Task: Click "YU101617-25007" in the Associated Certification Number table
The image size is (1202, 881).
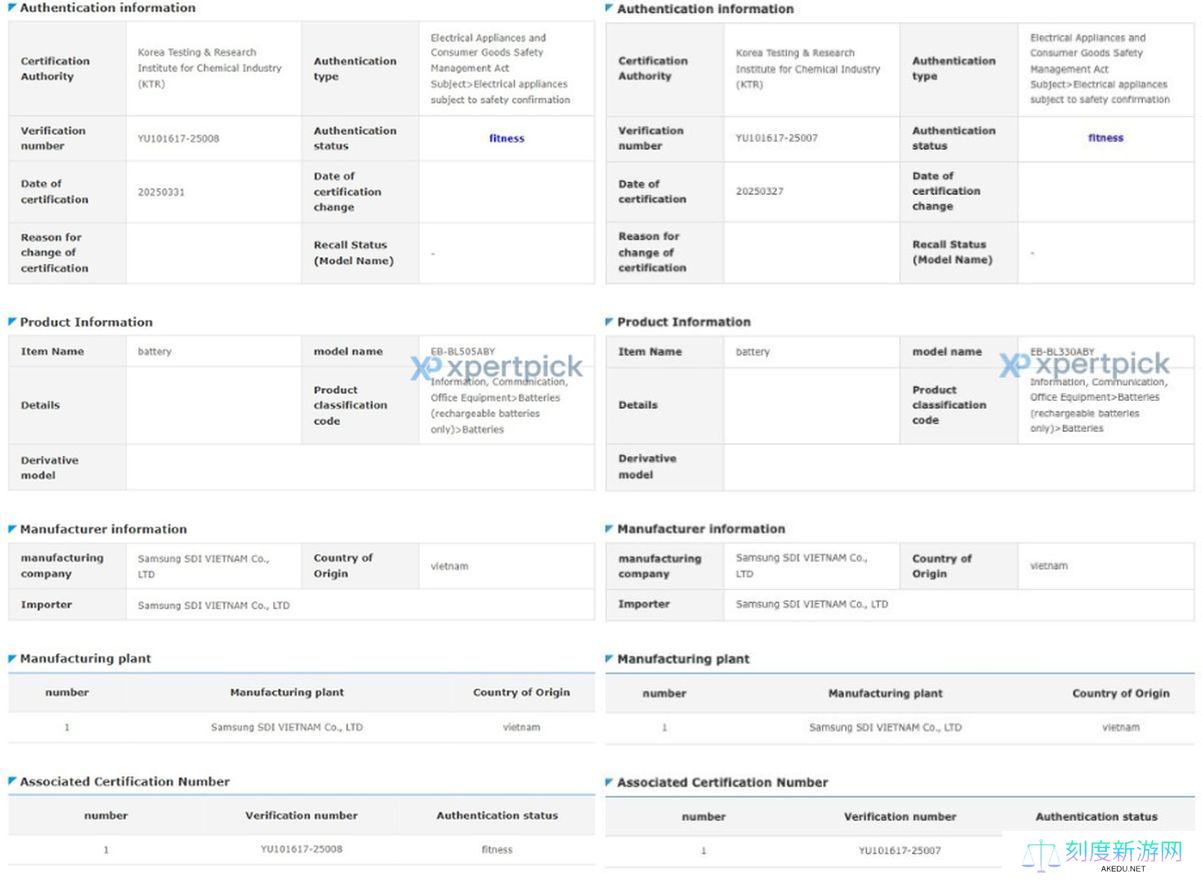Action: pyautogui.click(x=899, y=851)
